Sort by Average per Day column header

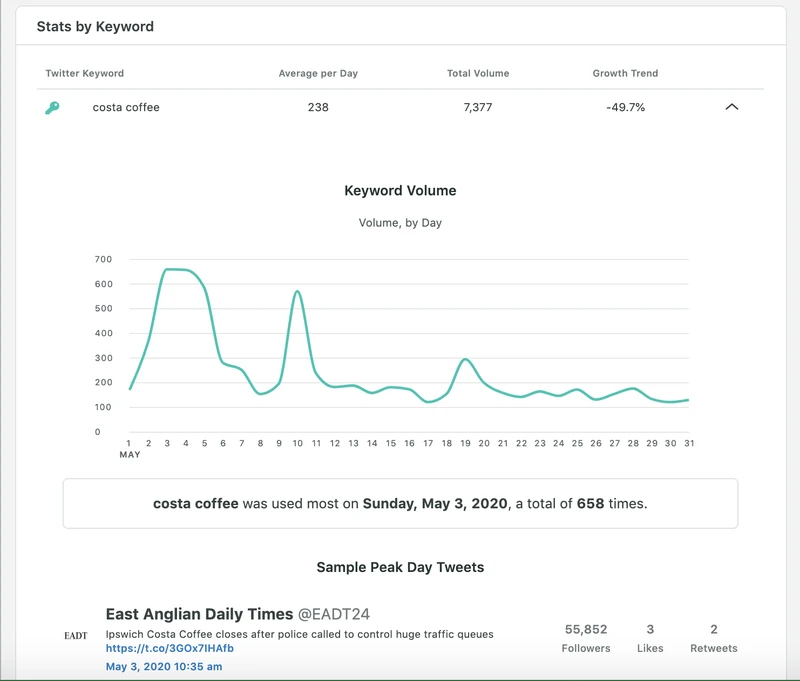point(318,73)
